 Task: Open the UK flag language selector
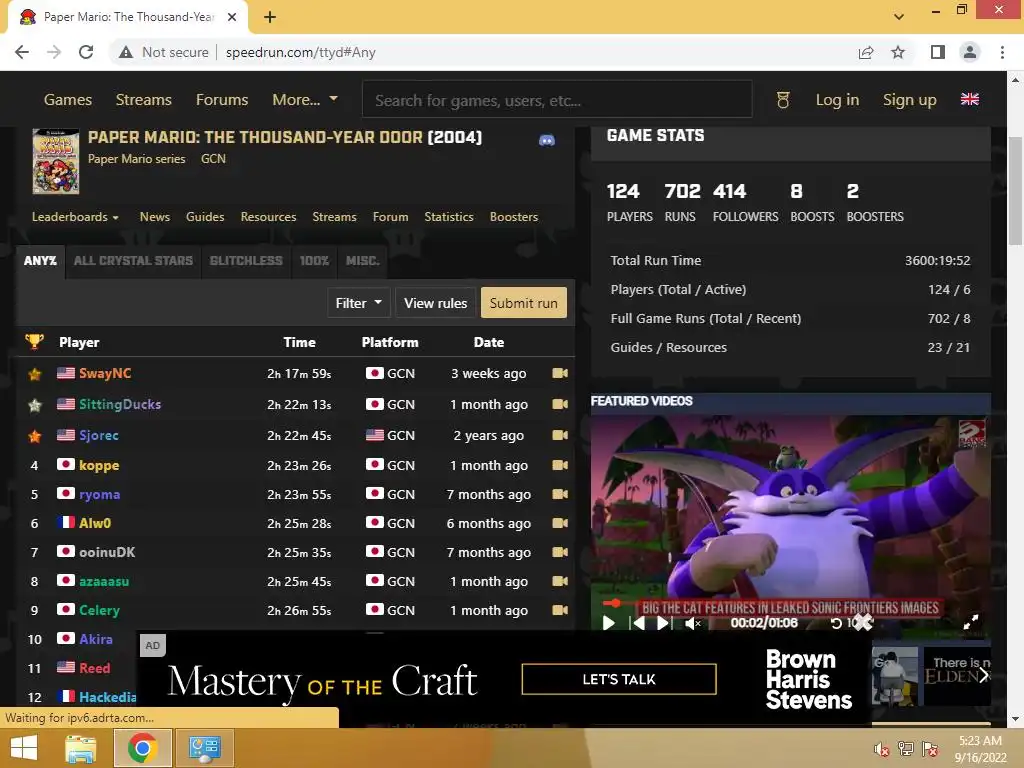coord(970,99)
